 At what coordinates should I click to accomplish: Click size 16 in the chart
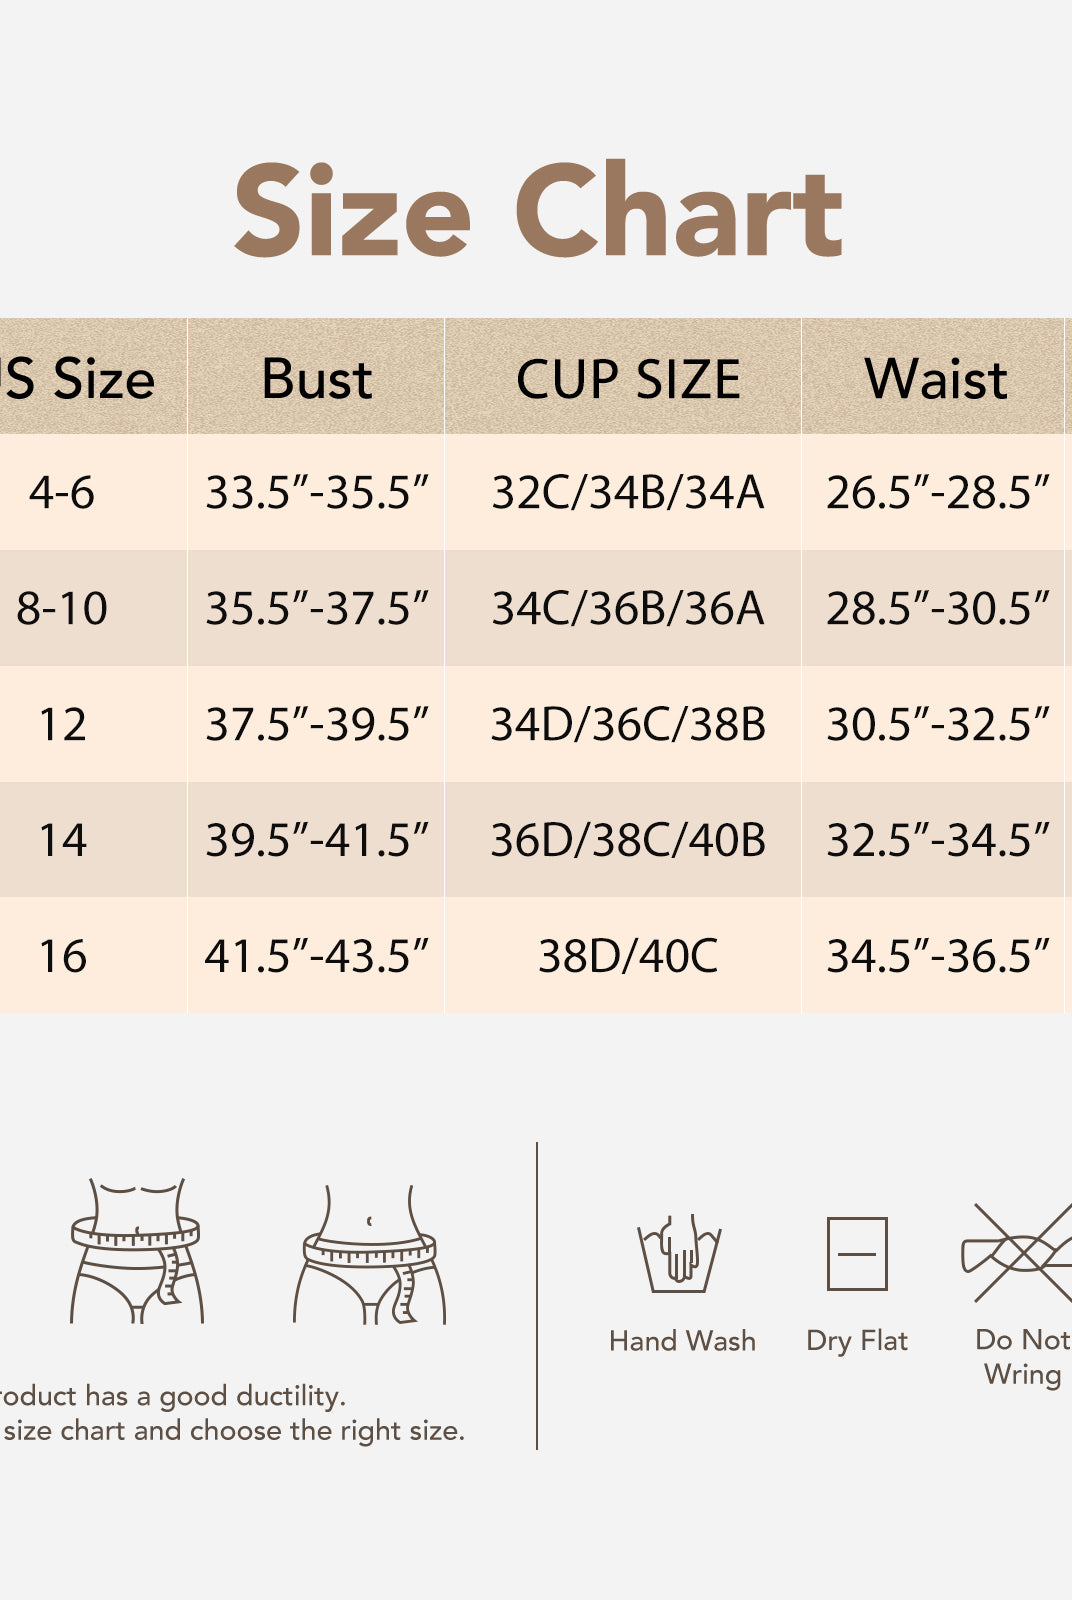(x=62, y=956)
